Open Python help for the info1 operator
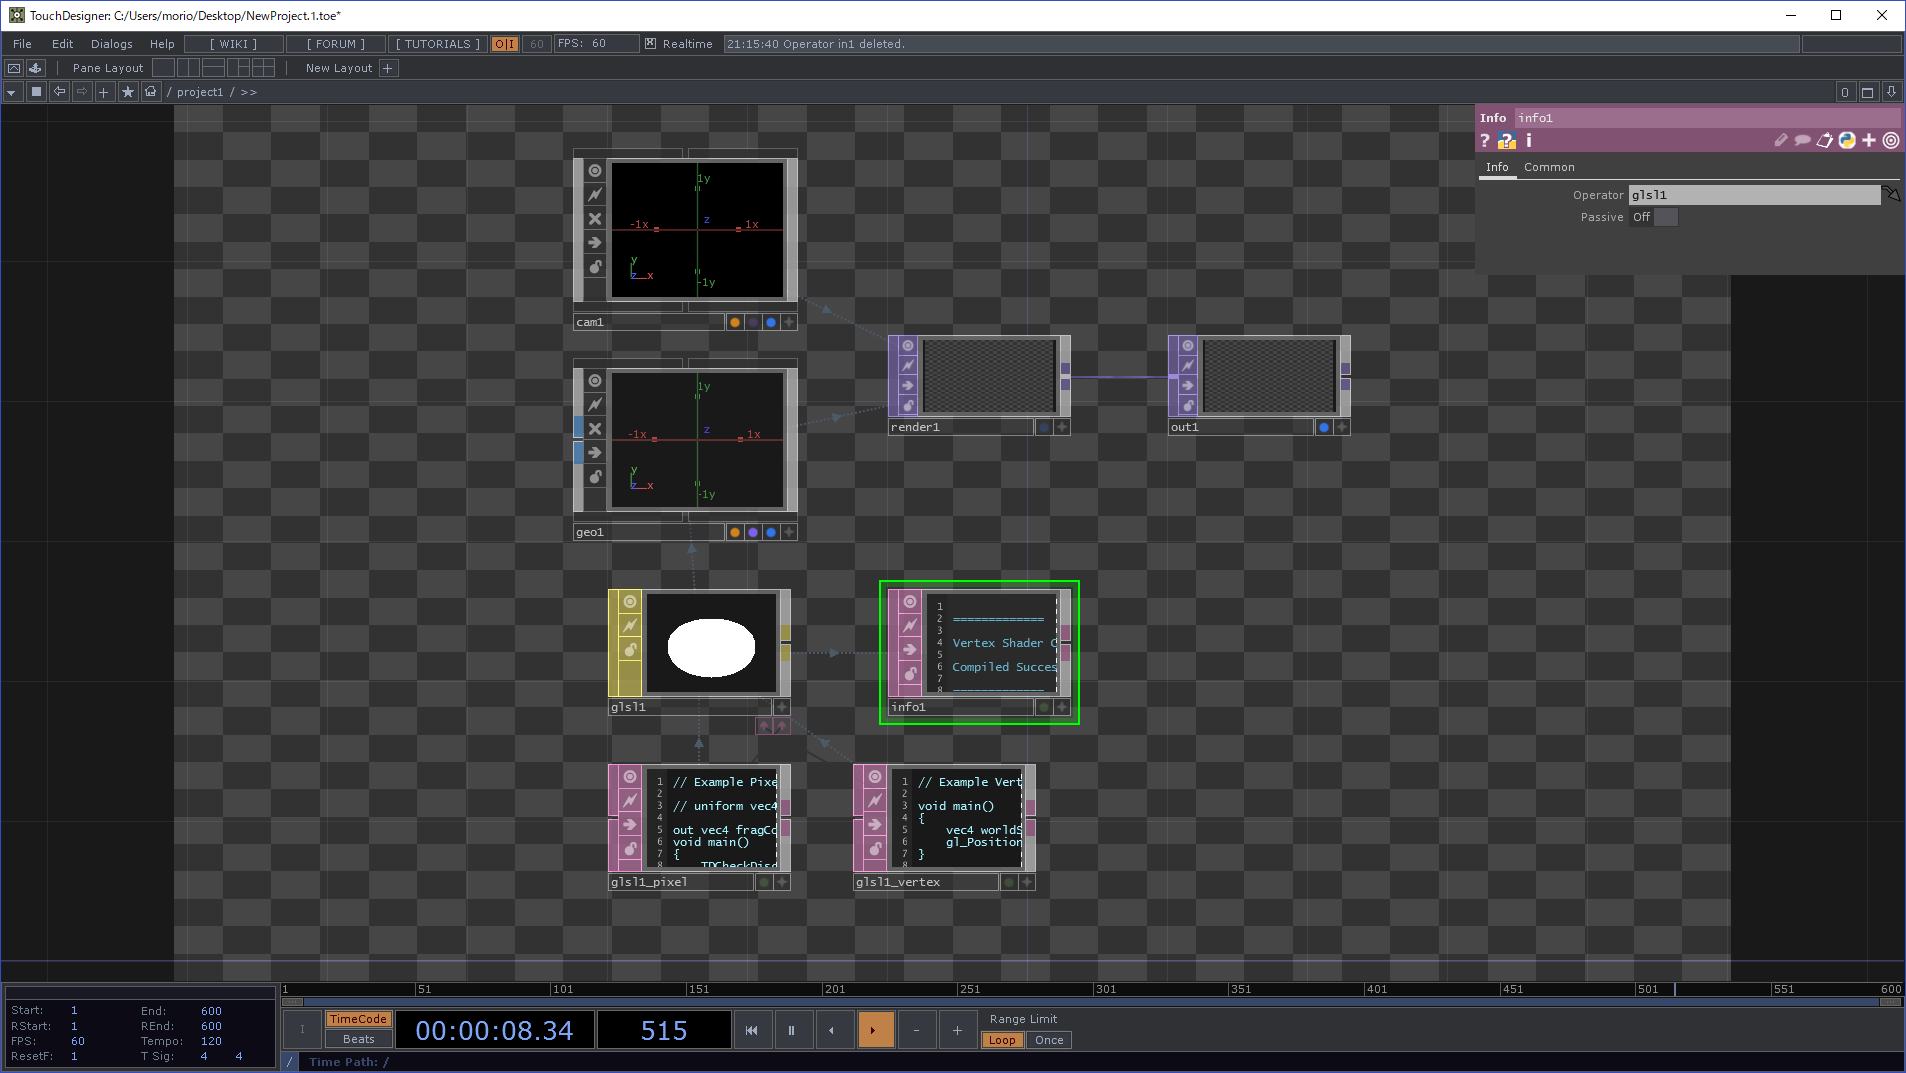Image resolution: width=1906 pixels, height=1073 pixels. pos(1507,140)
